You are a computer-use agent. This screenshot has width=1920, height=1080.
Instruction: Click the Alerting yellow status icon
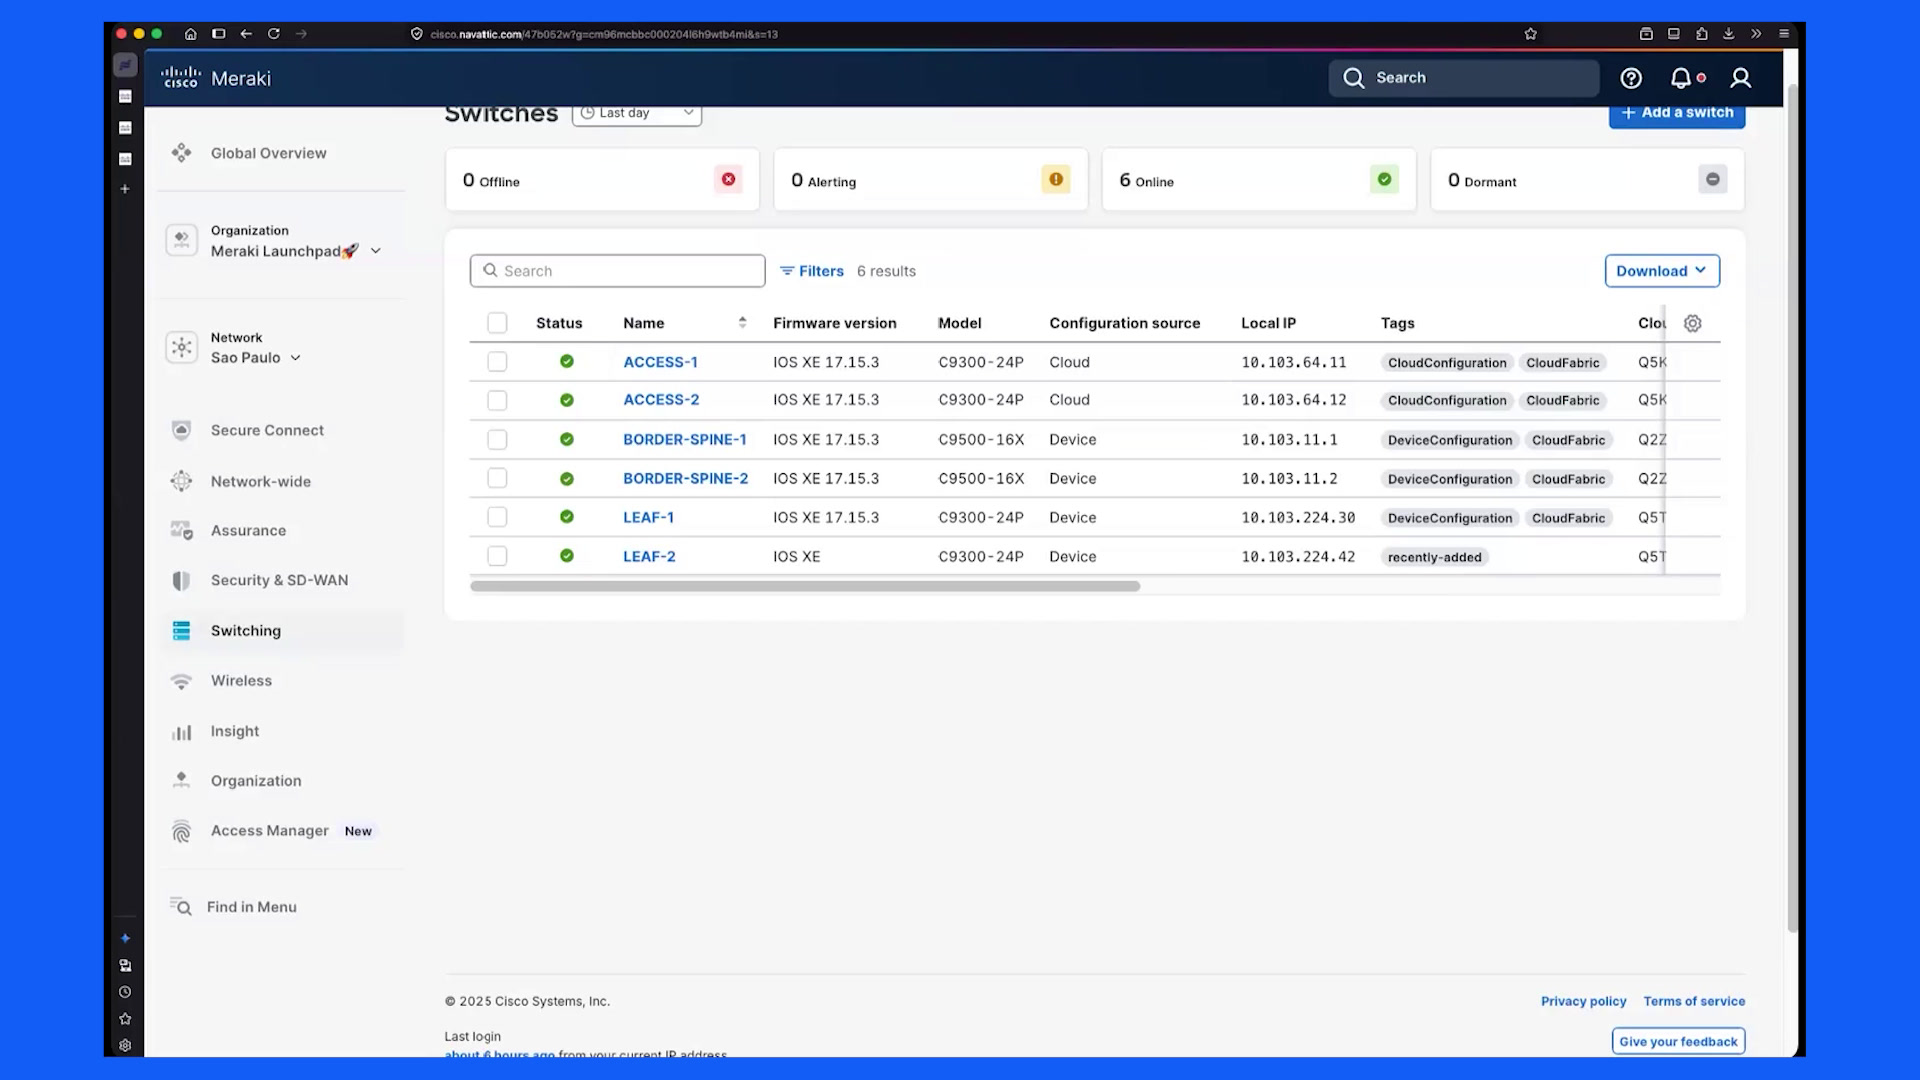click(x=1056, y=179)
